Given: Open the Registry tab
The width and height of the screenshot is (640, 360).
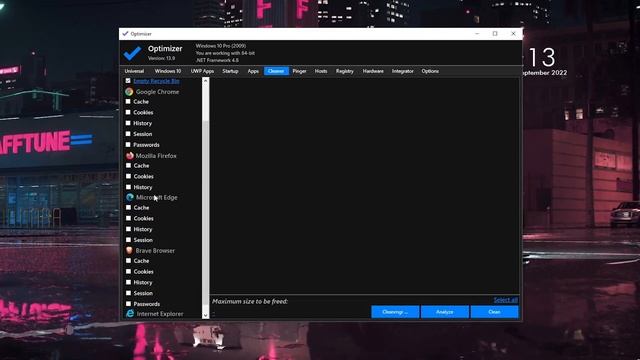Looking at the screenshot, I should [344, 71].
